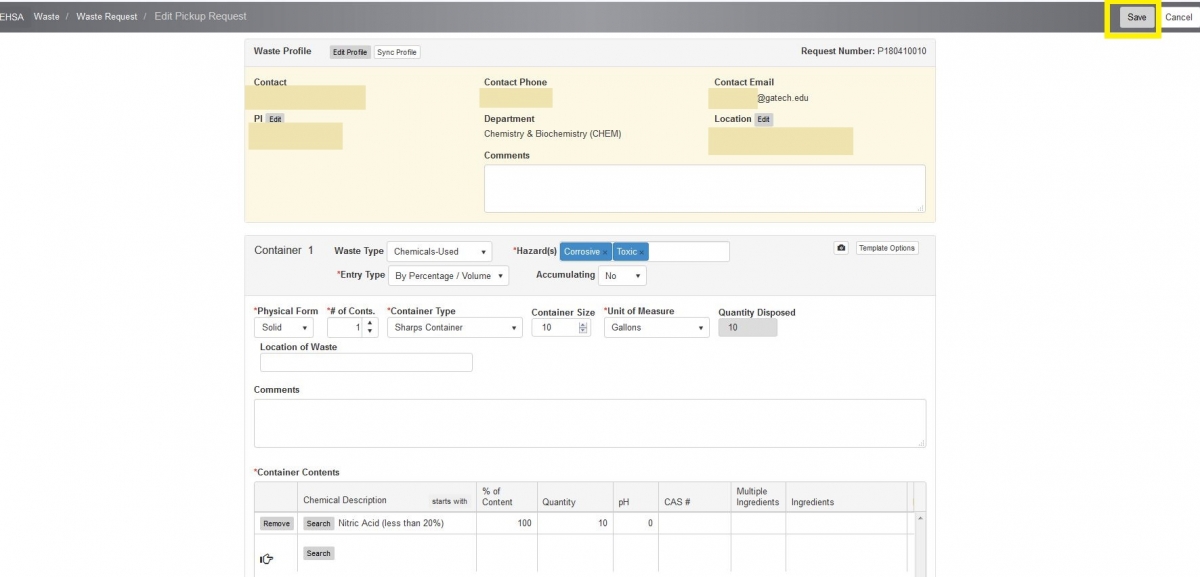Click the Location of Waste input field
Screen dimensions: 1200x577
[366, 363]
